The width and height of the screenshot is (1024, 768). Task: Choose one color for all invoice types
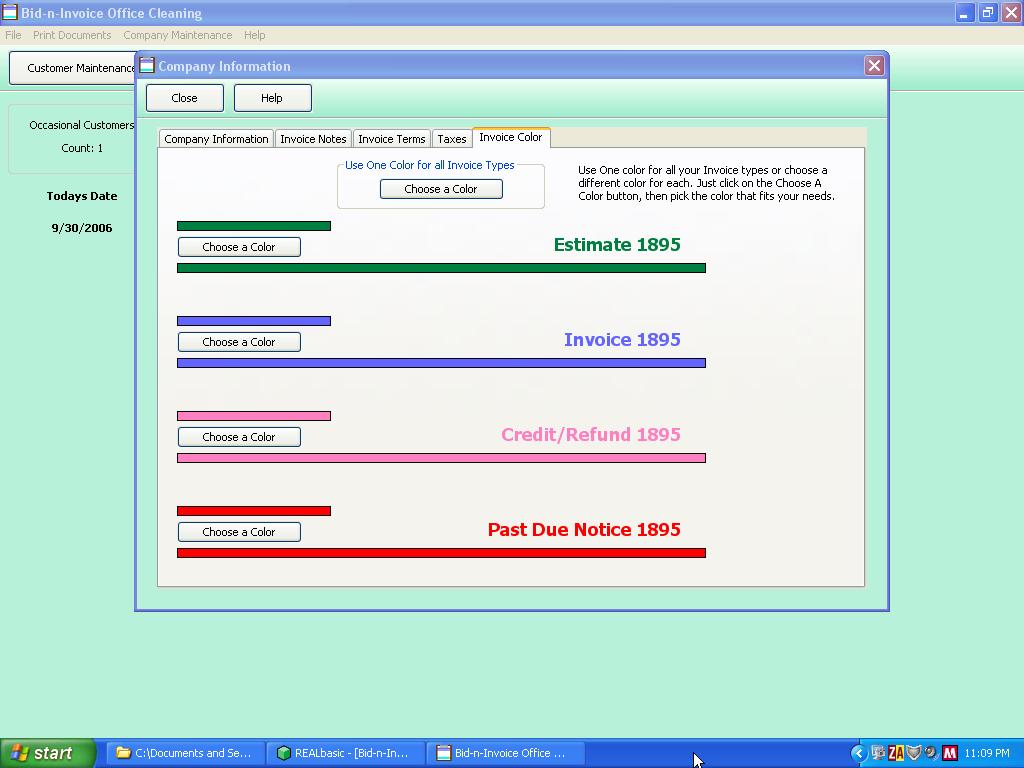point(441,189)
